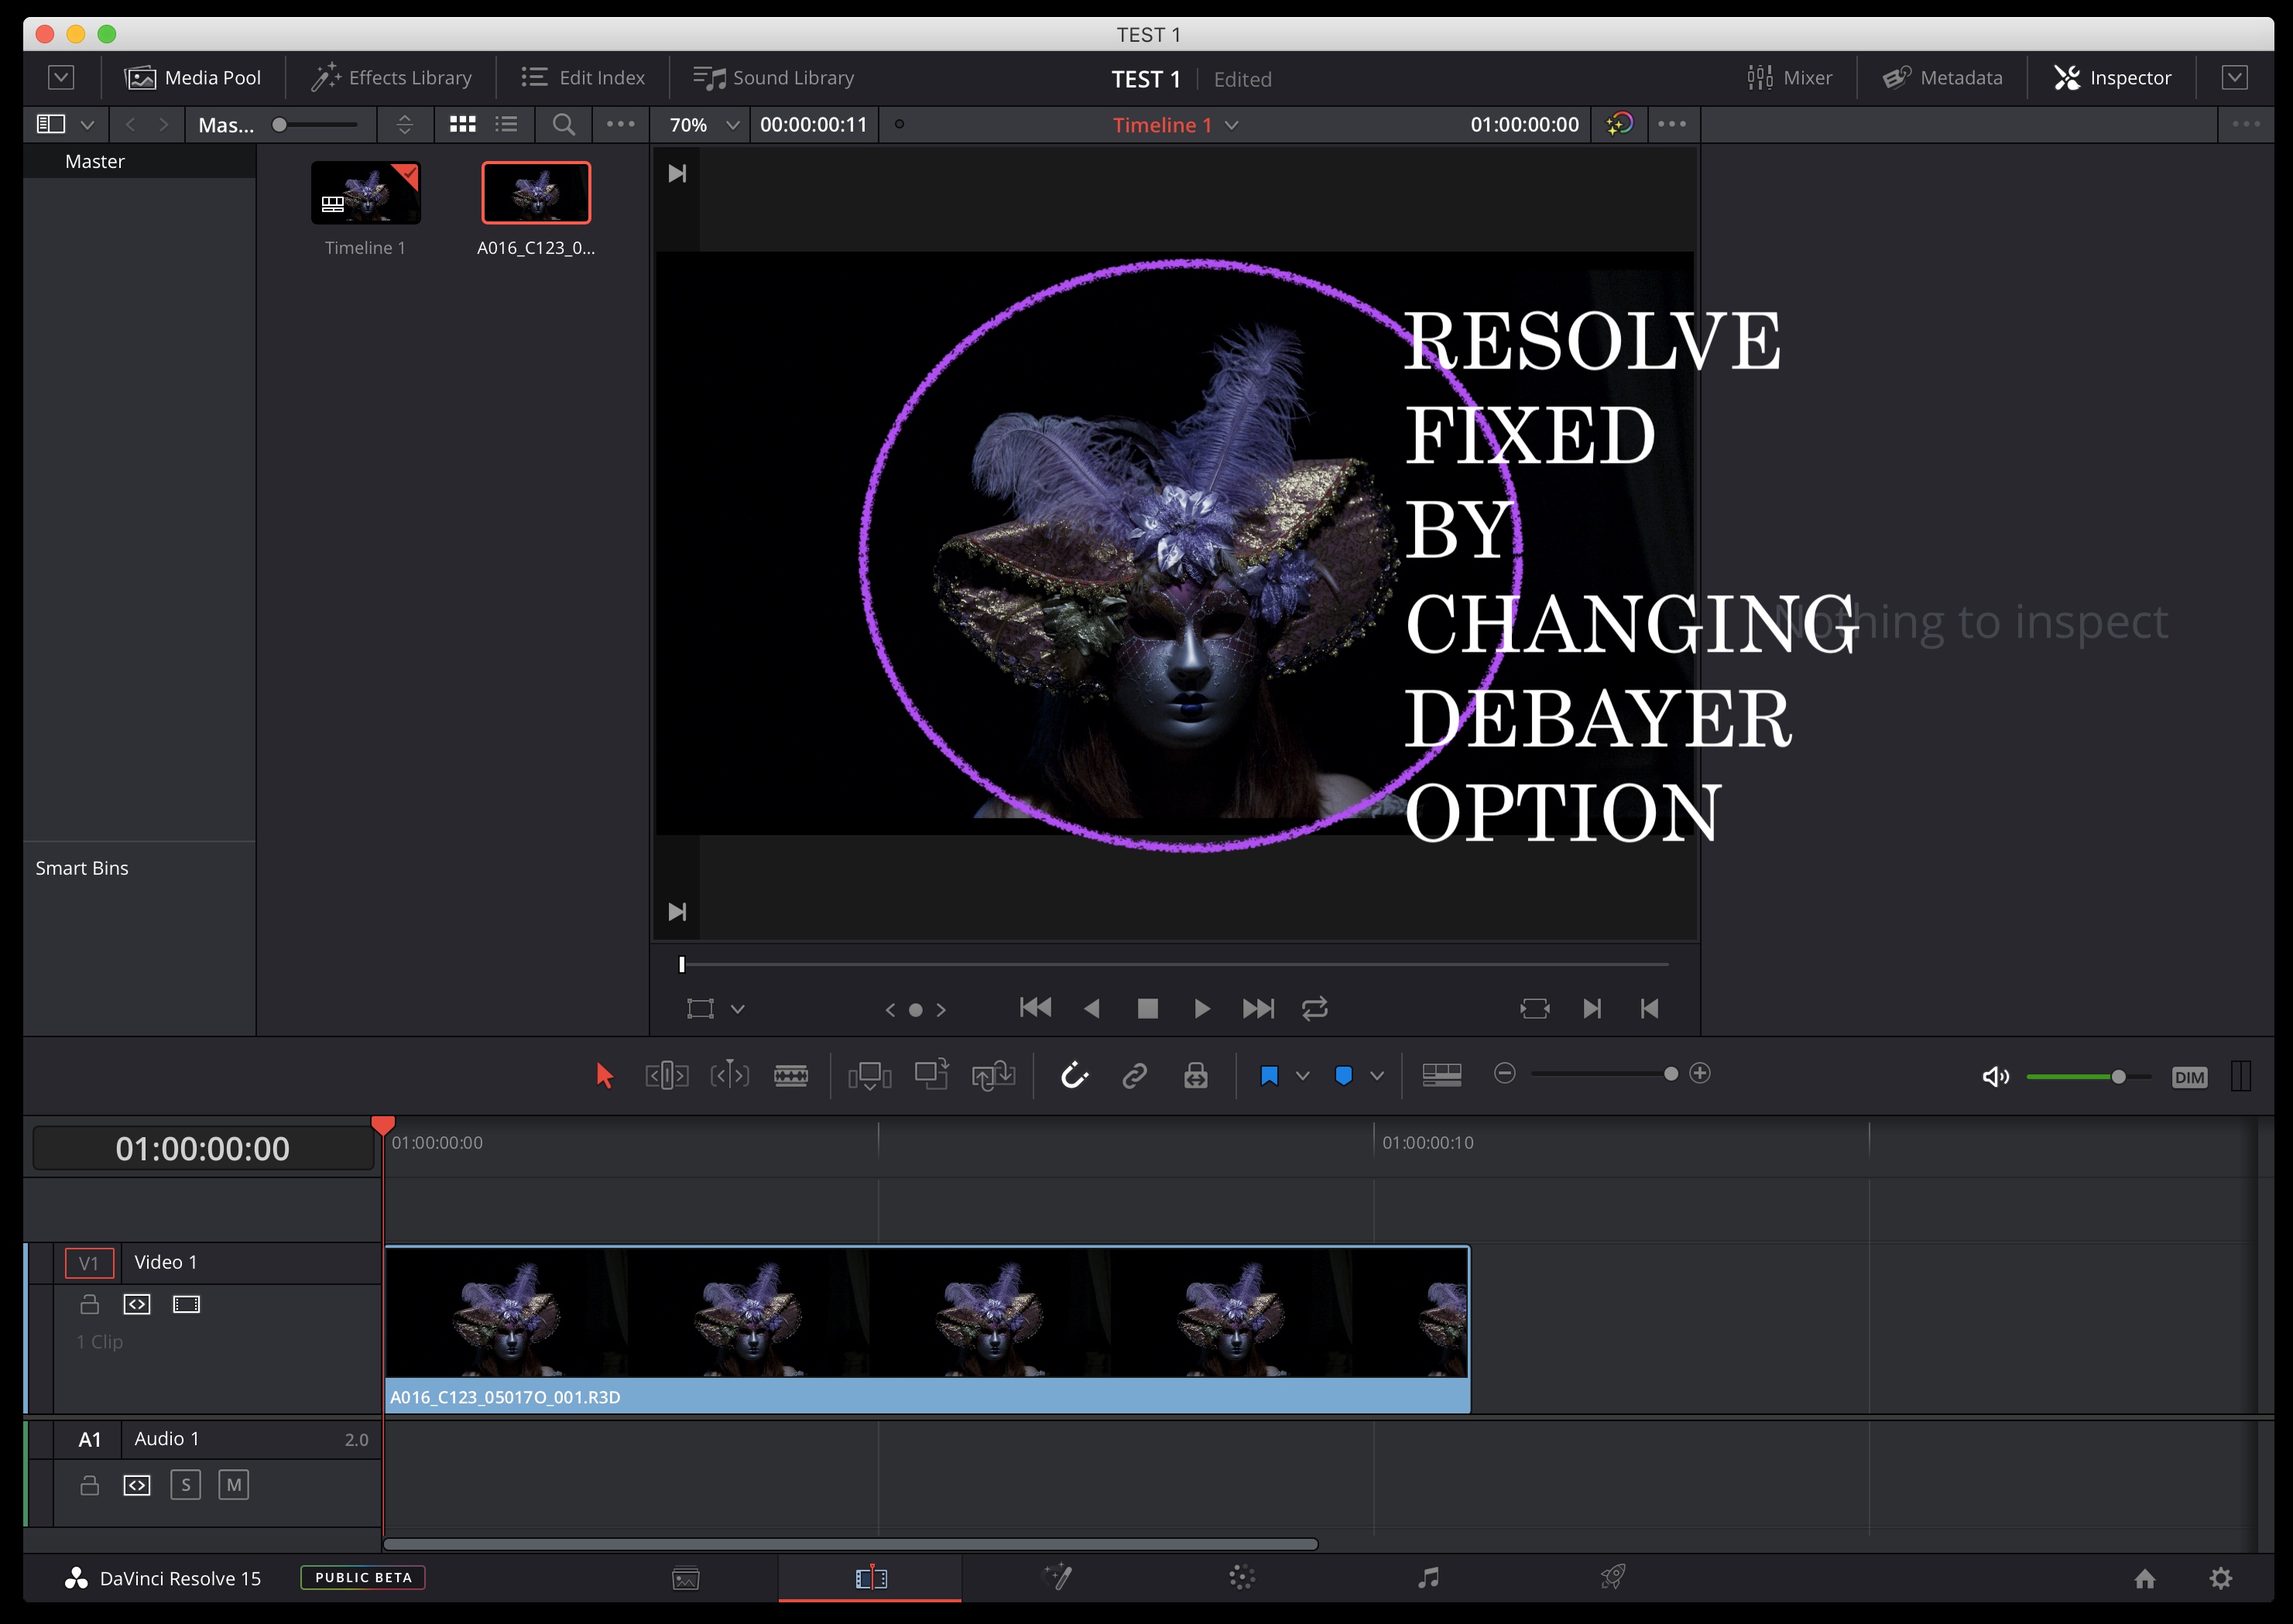Viewport: 2293px width, 1624px height.
Task: Go to first frame of the timeline
Action: (x=1035, y=1008)
